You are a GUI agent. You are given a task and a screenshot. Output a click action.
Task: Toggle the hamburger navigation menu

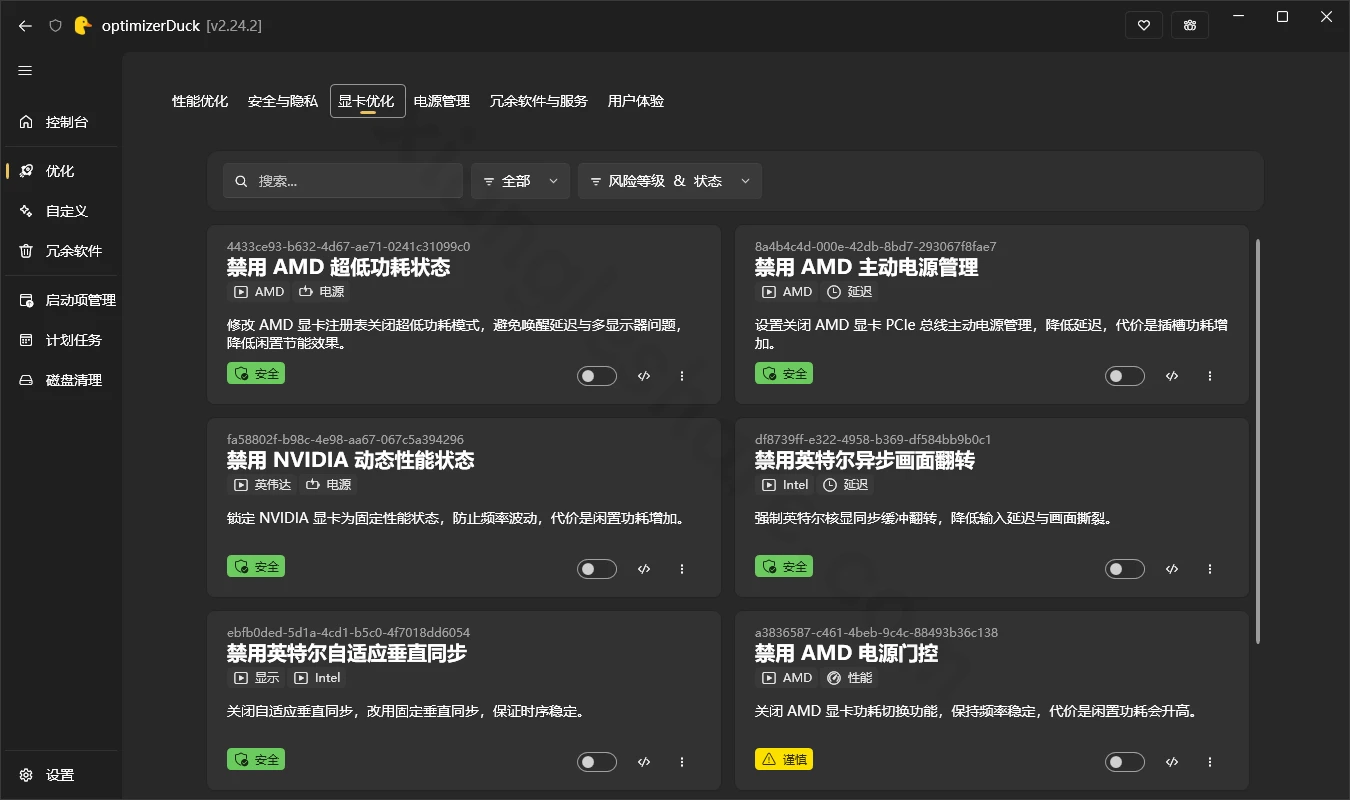tap(26, 70)
